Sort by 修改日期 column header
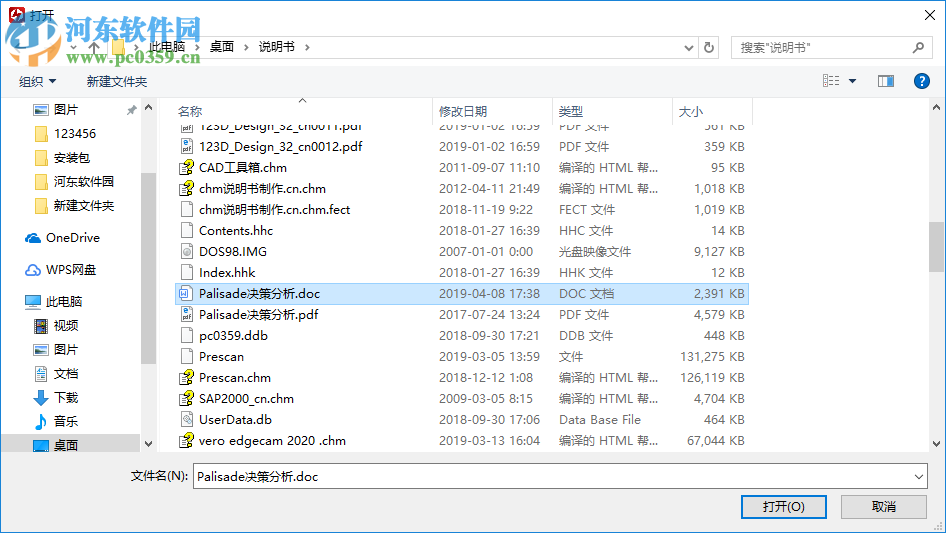Screen dimensions: 946x533 pyautogui.click(x=463, y=111)
